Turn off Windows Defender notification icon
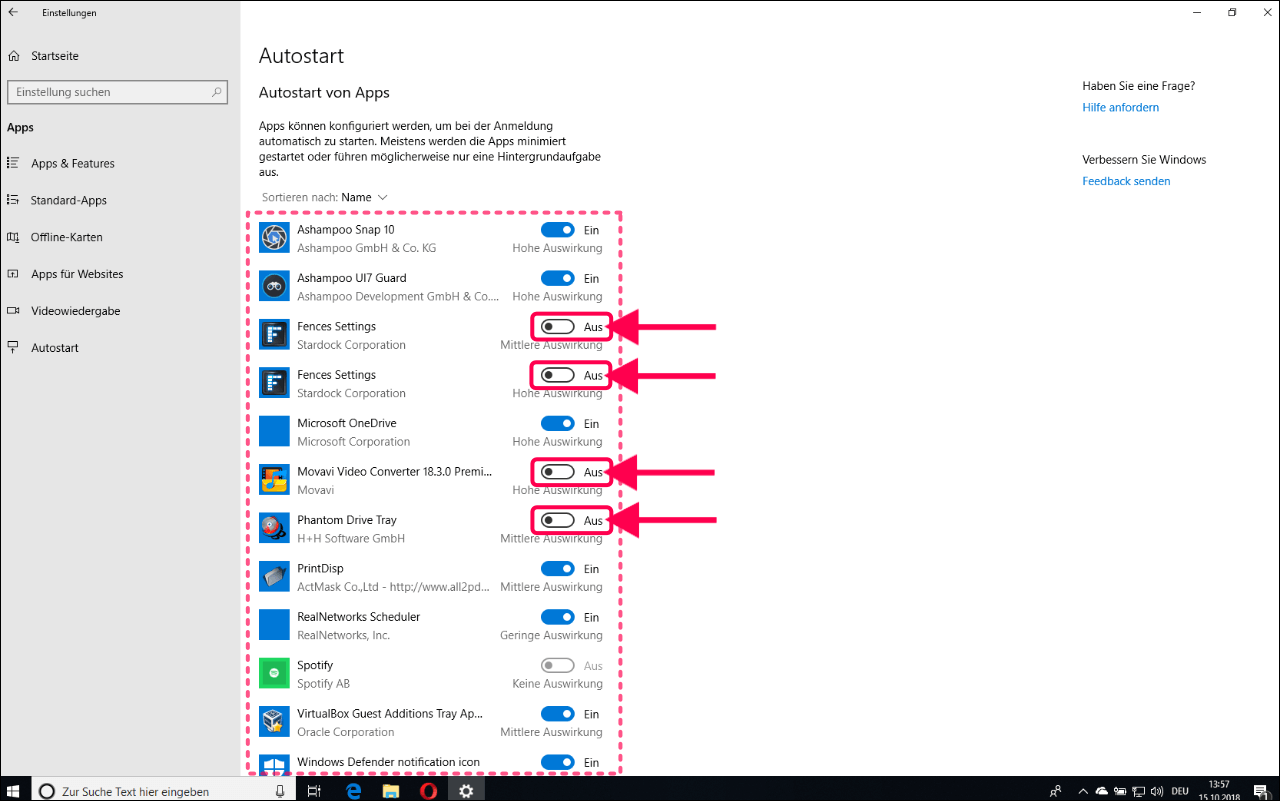 pyautogui.click(x=558, y=762)
